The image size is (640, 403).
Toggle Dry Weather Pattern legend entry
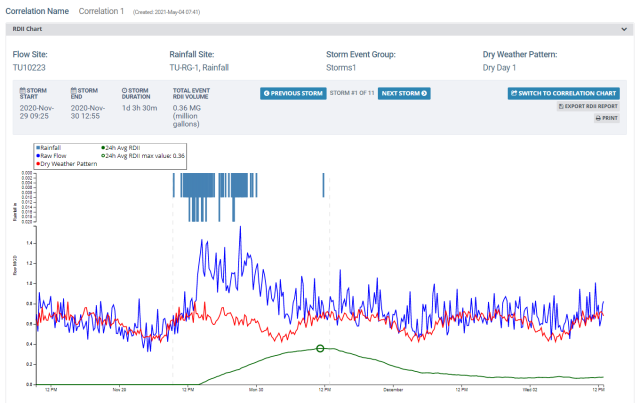point(67,164)
